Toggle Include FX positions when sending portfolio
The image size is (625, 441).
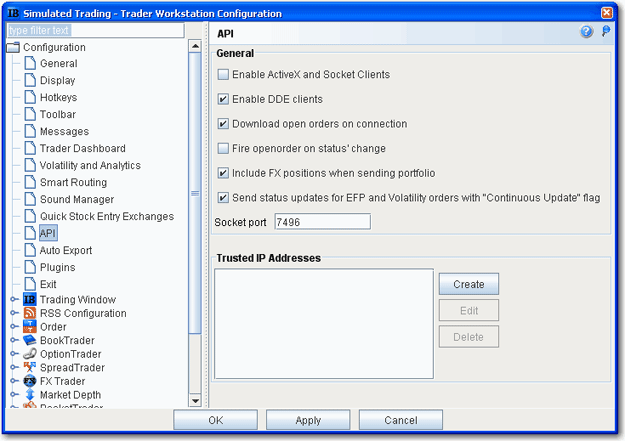(x=223, y=173)
